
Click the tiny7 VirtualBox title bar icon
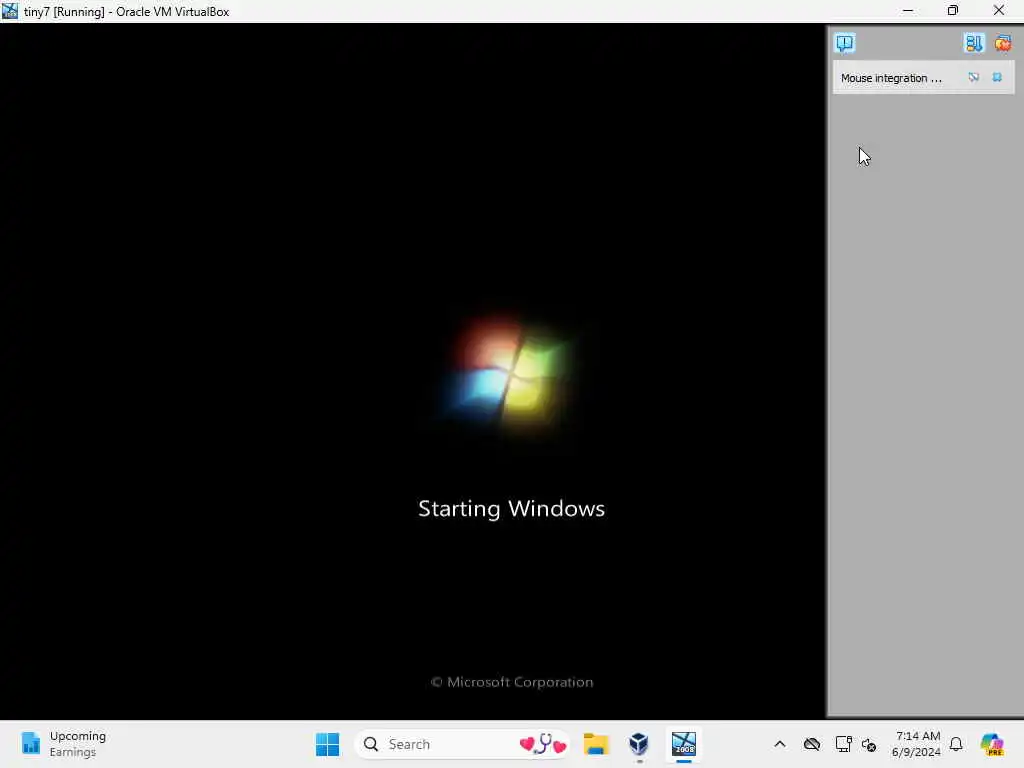click(10, 11)
